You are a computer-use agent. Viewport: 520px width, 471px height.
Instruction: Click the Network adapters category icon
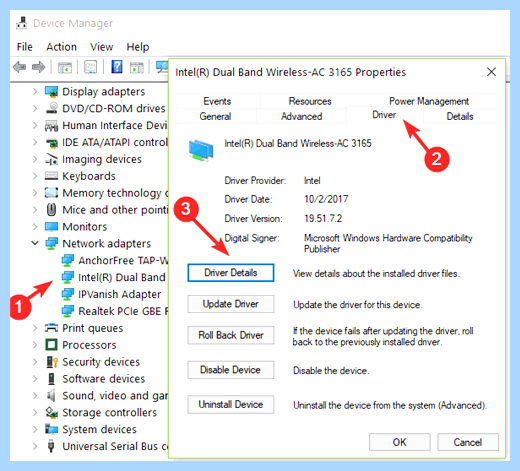pyautogui.click(x=51, y=244)
